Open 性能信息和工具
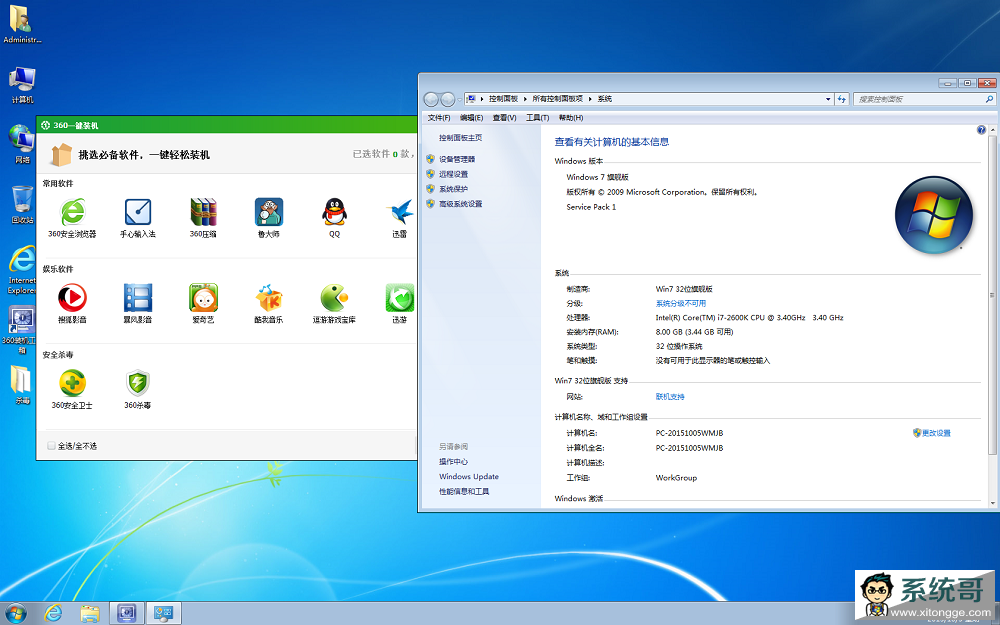1000x625 pixels. click(464, 492)
